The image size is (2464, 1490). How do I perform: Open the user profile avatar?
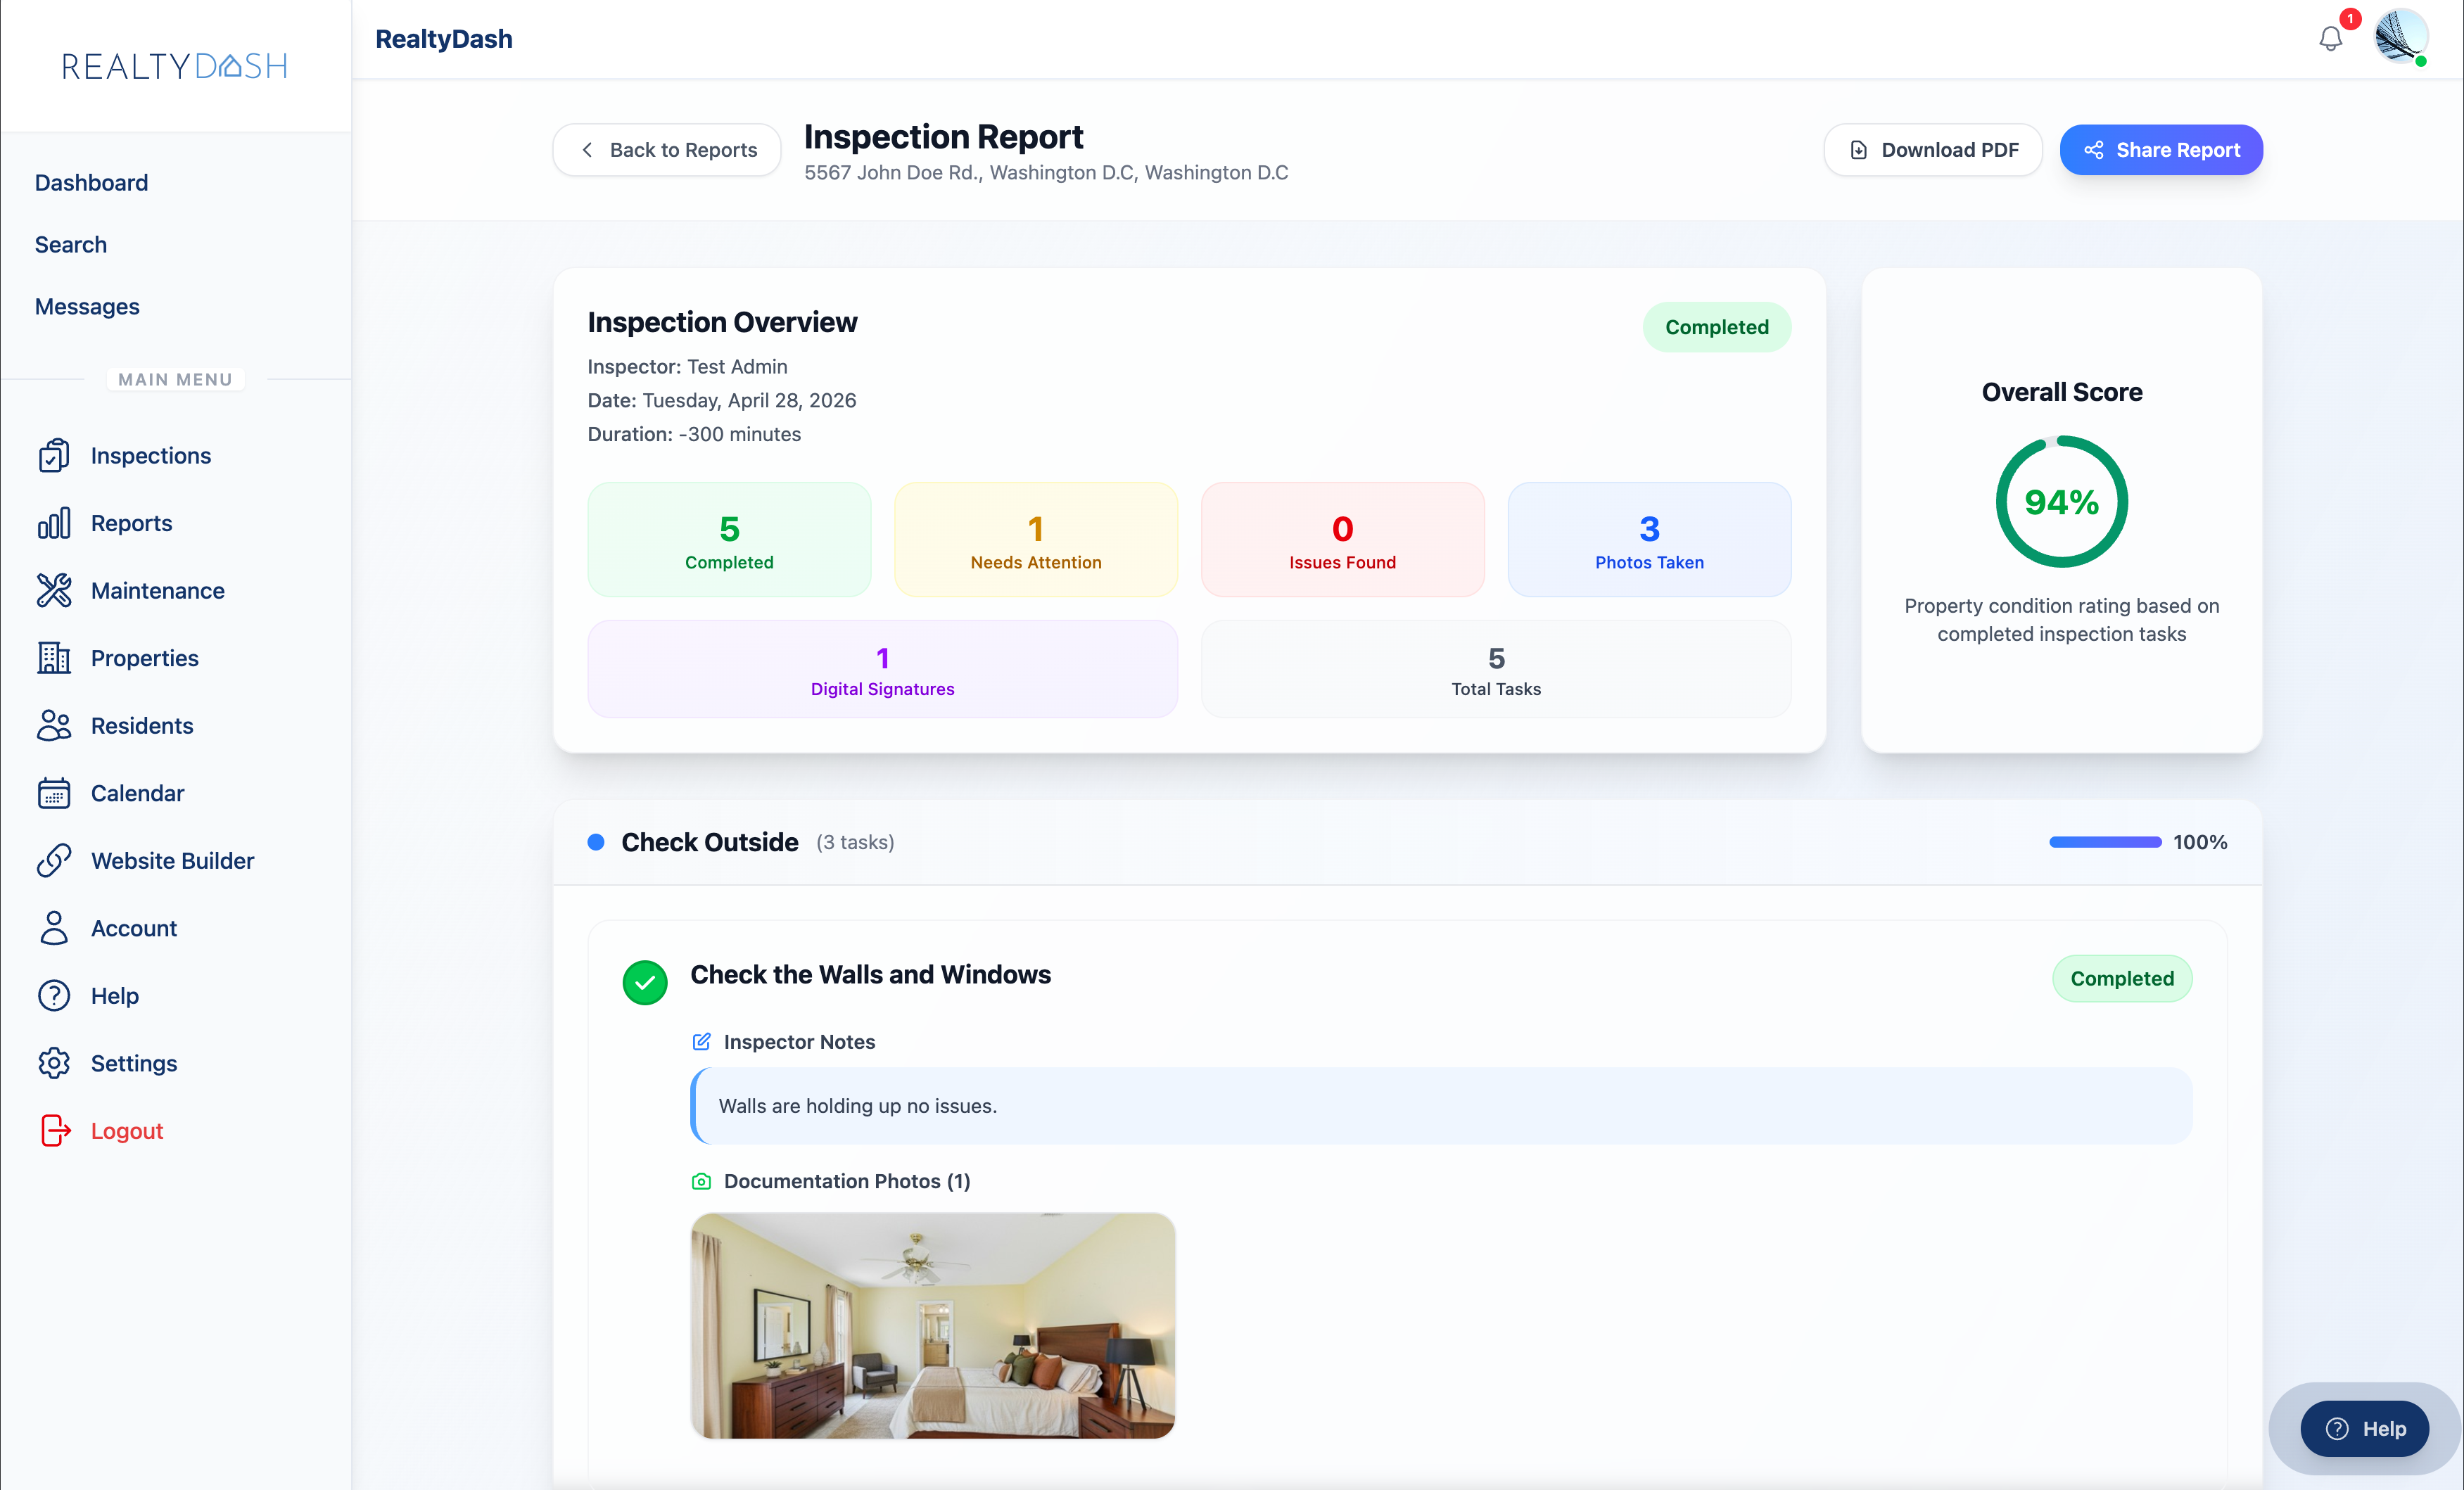[2401, 37]
